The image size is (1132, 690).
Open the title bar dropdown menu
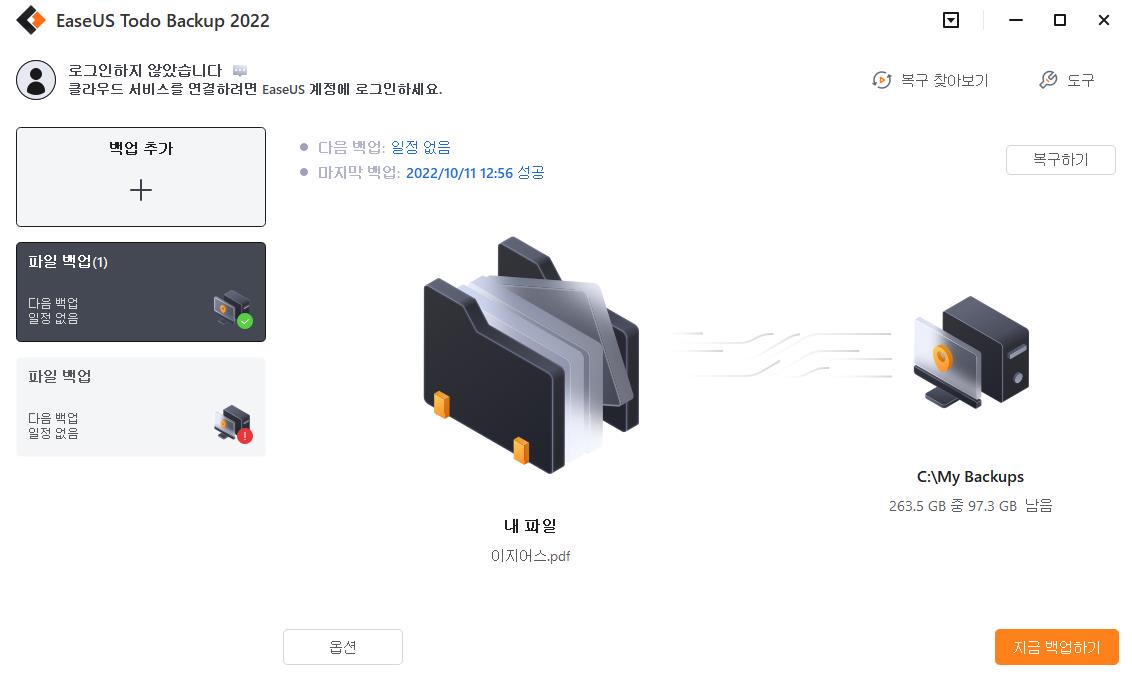(x=951, y=20)
